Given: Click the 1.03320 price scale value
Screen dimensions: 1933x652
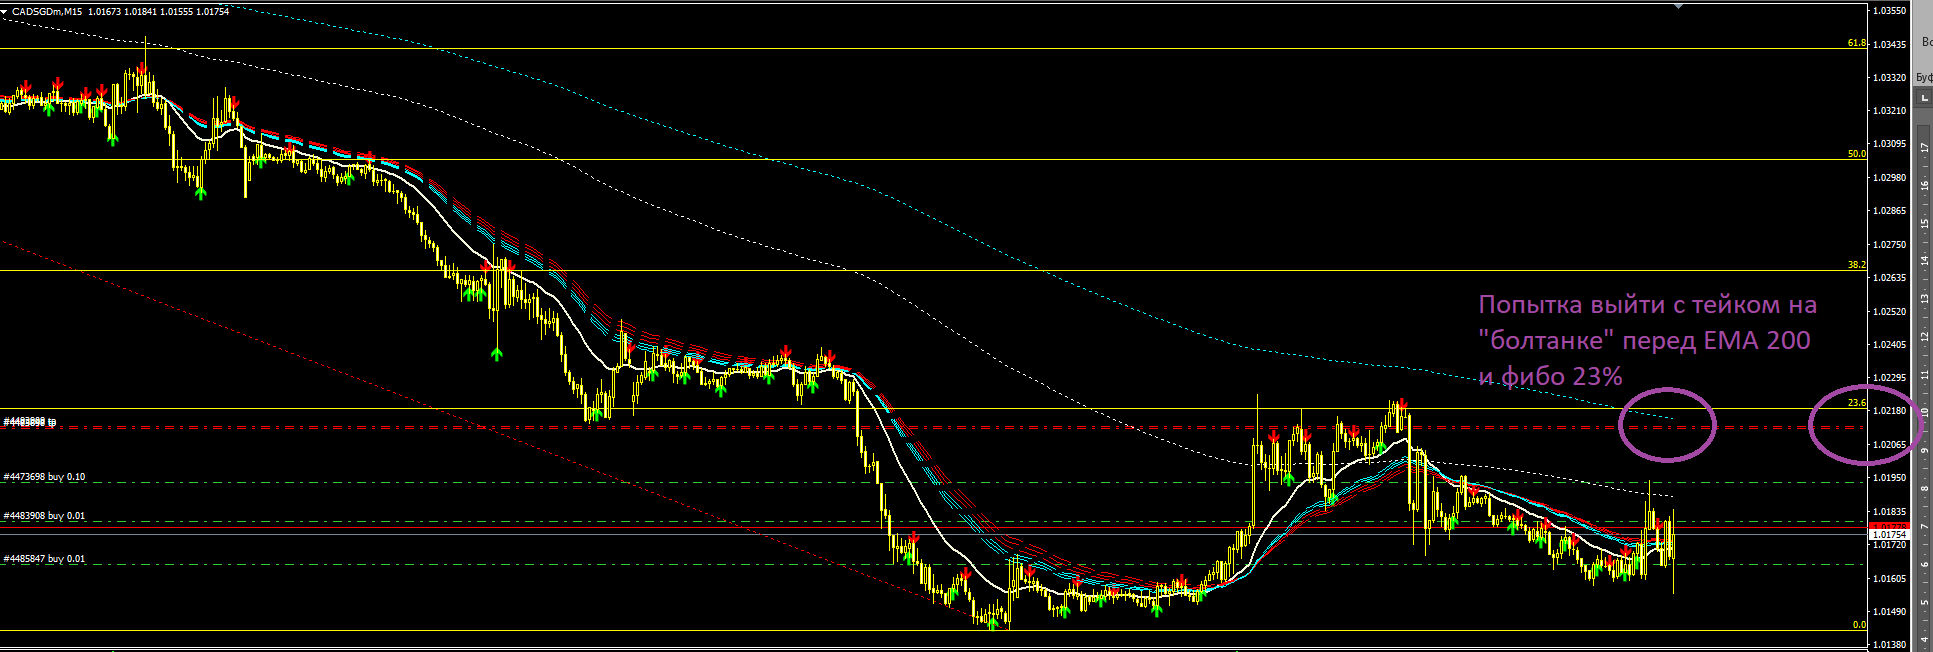Looking at the screenshot, I should coord(1889,77).
